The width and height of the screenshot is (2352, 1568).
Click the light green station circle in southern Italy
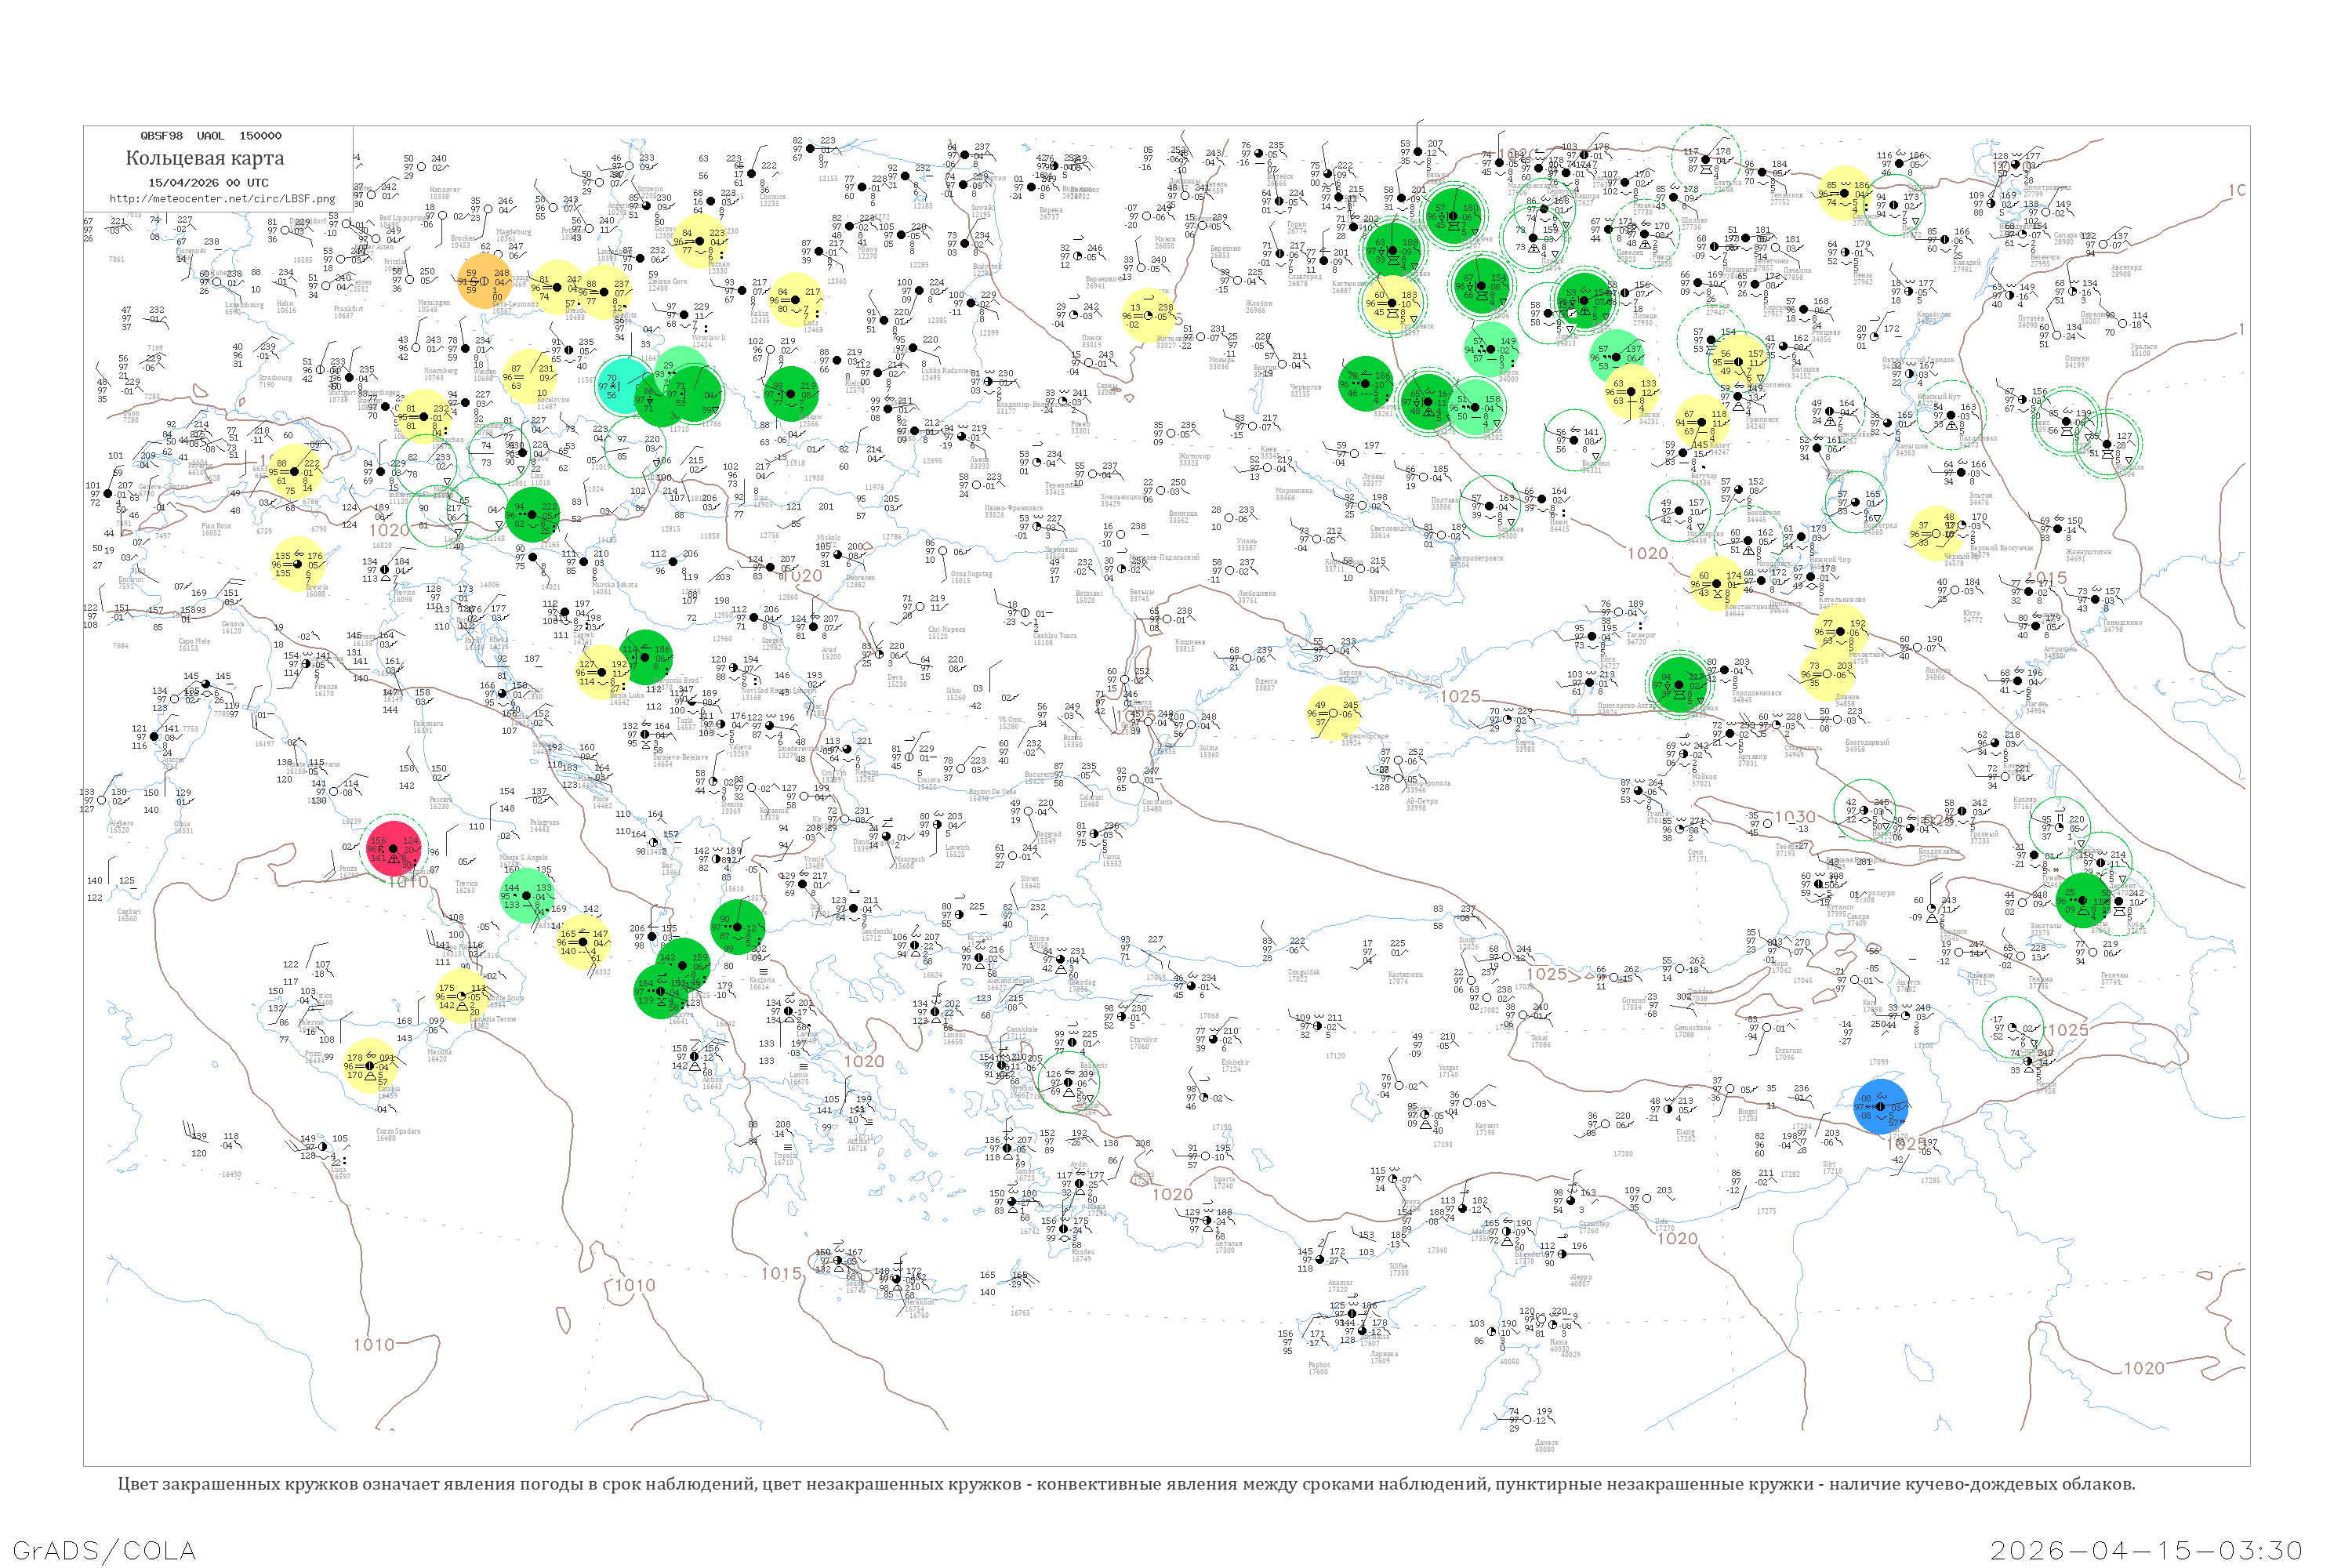click(527, 895)
